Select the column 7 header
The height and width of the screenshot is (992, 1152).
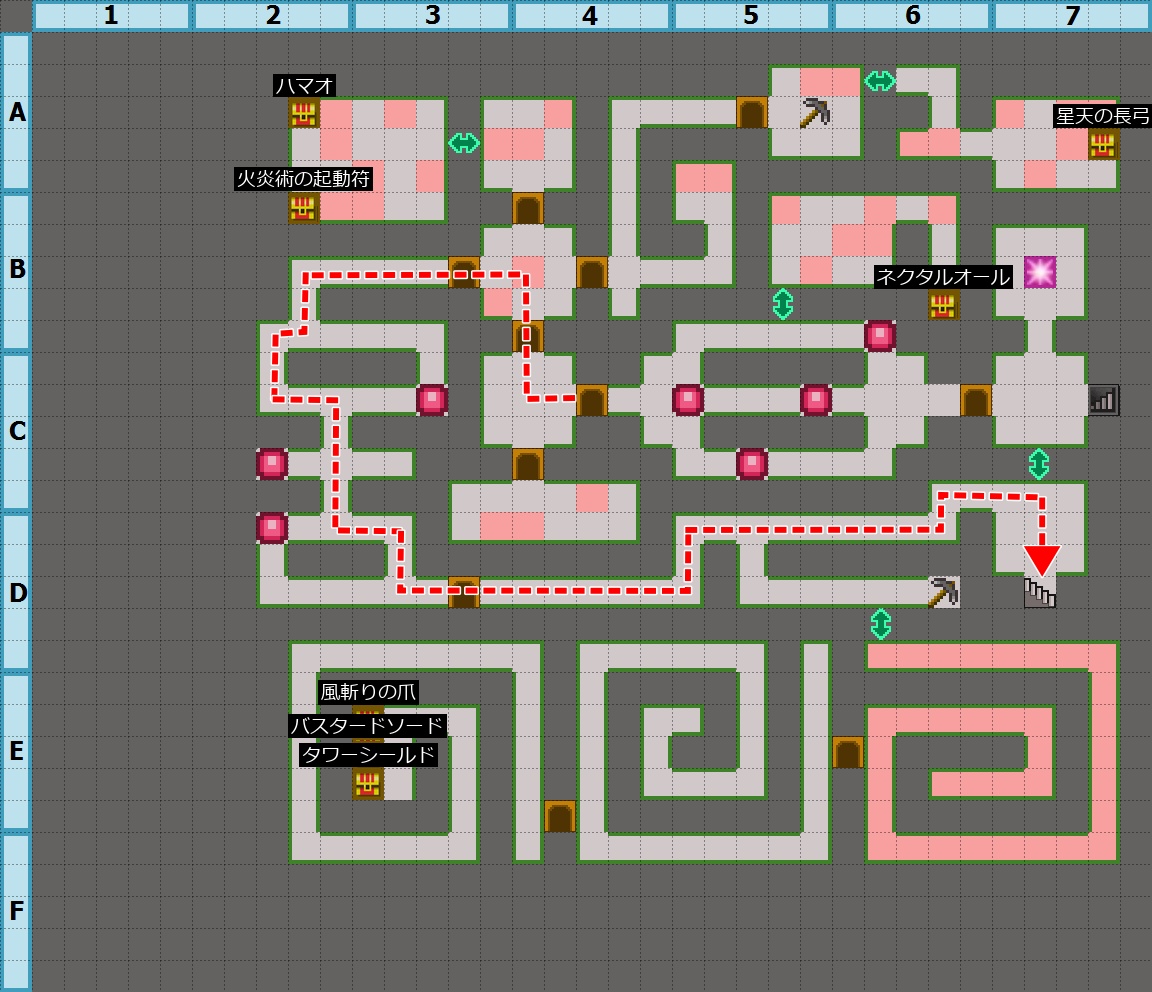pos(1071,16)
